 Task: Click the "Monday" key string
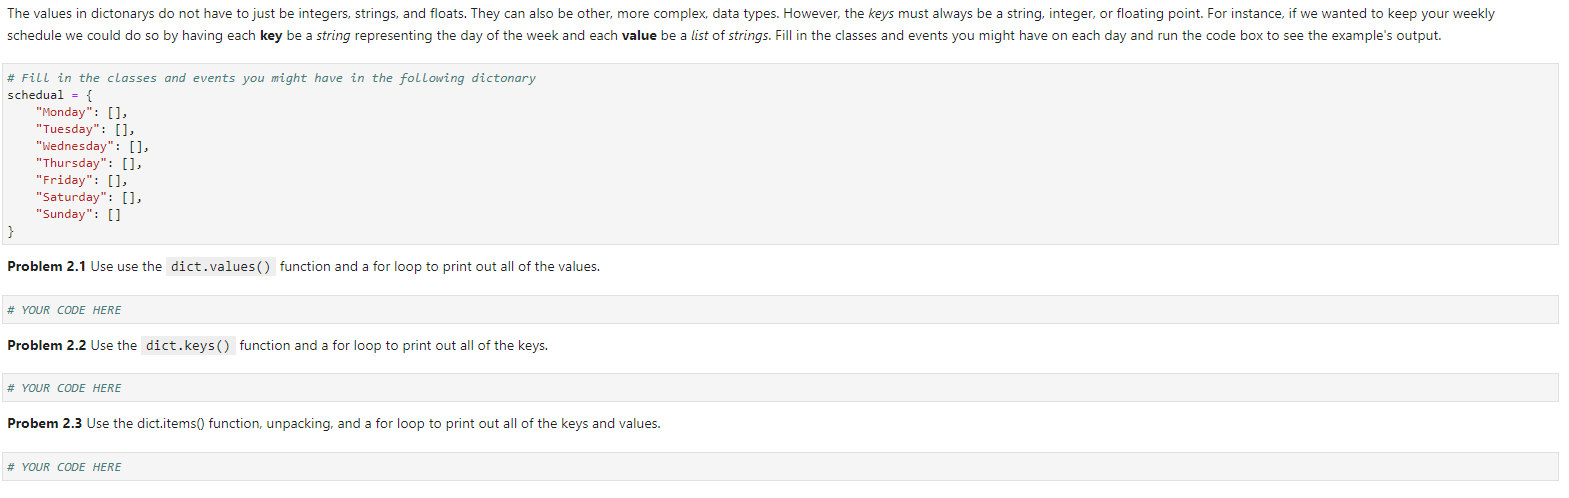tap(64, 112)
